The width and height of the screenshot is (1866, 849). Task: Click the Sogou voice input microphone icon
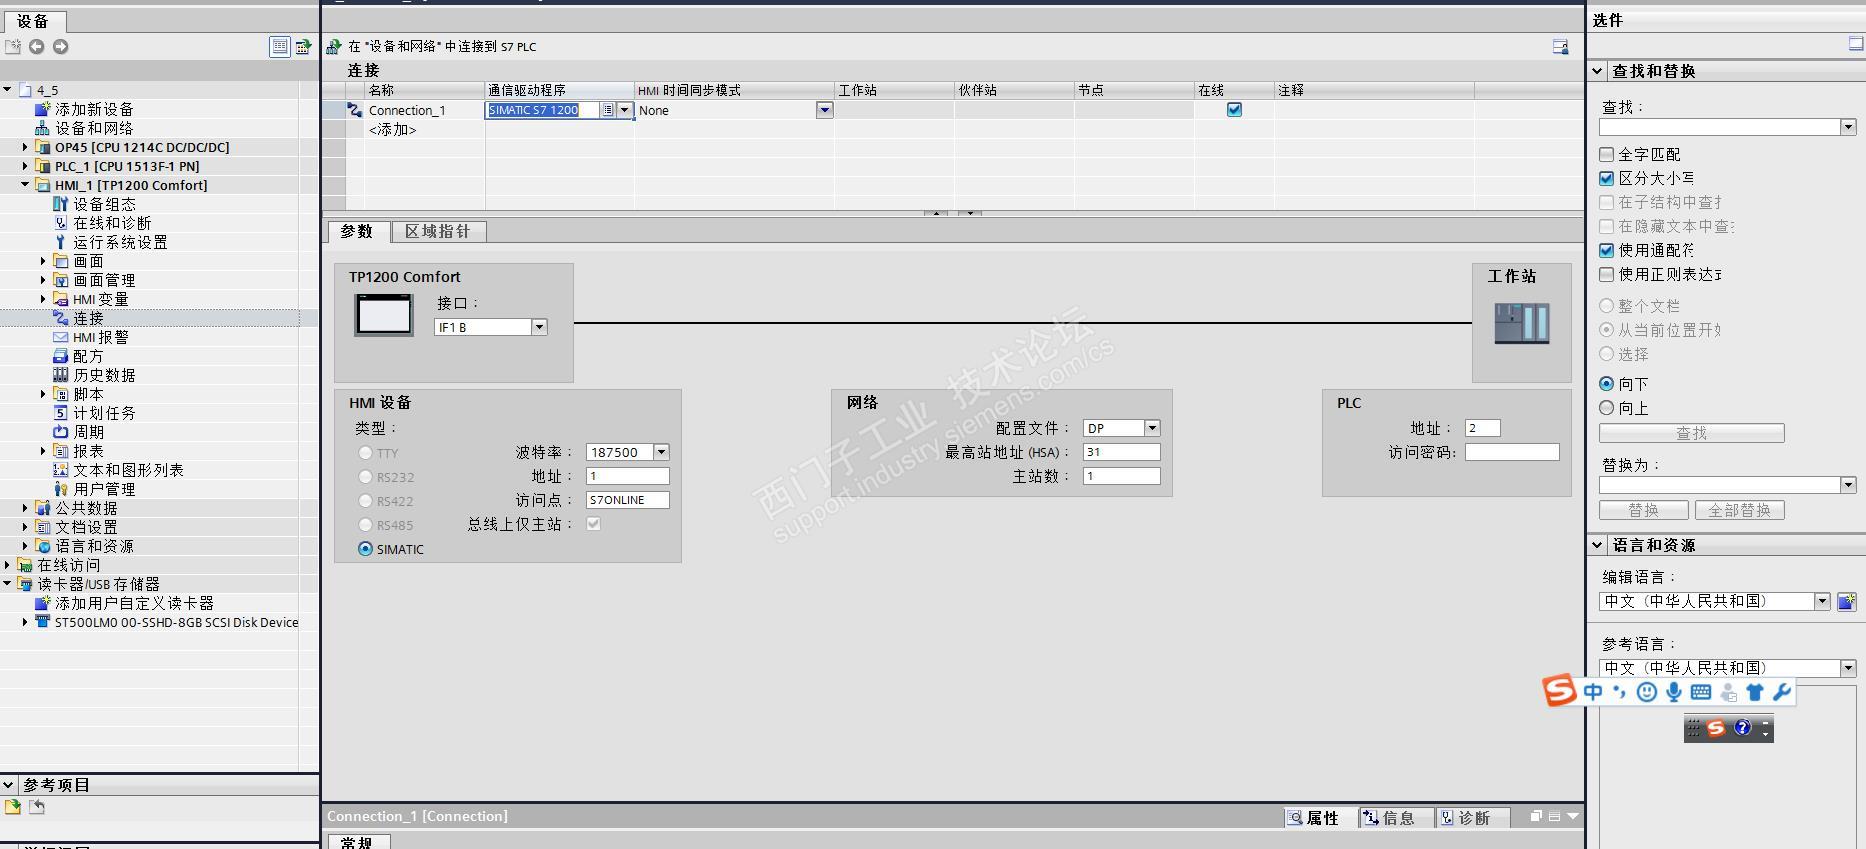tap(1674, 692)
